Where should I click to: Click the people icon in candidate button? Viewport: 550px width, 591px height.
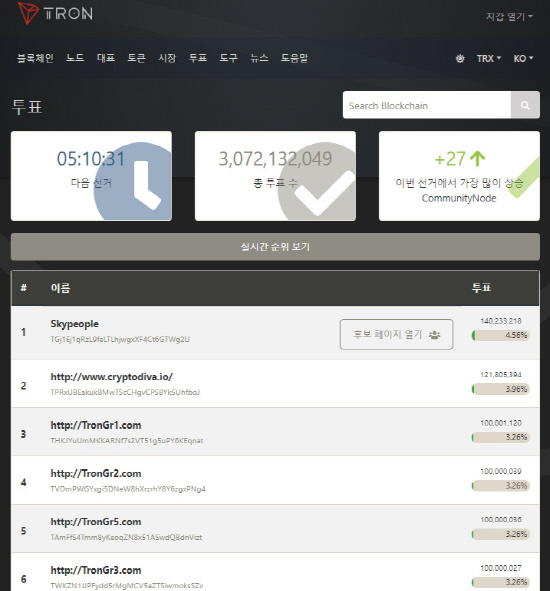click(434, 335)
